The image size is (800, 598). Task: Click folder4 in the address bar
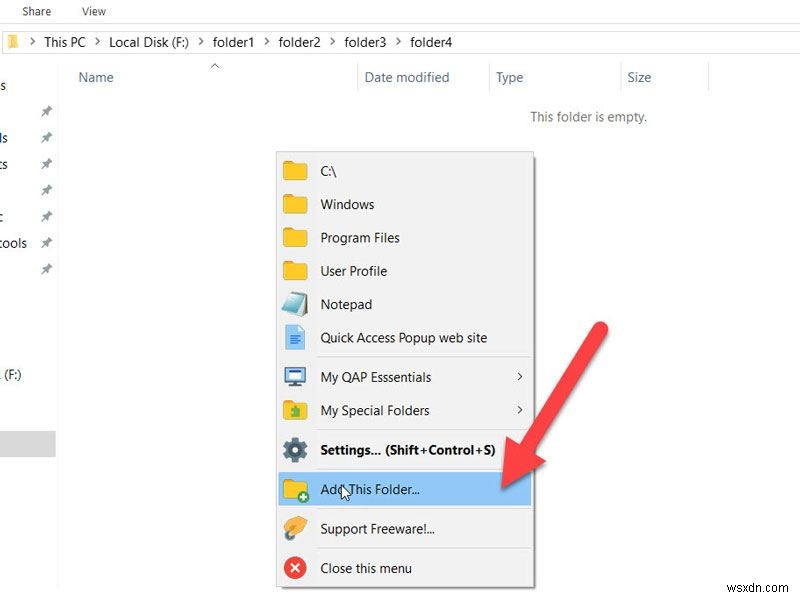(431, 42)
